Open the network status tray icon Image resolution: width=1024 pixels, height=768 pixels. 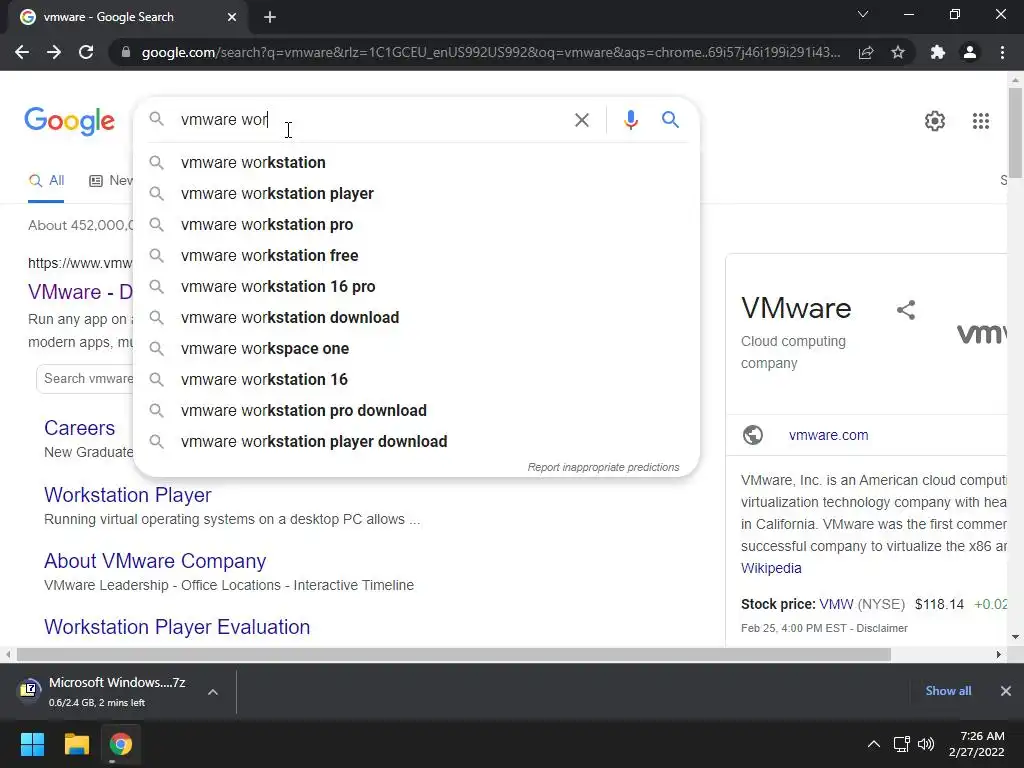pos(902,744)
